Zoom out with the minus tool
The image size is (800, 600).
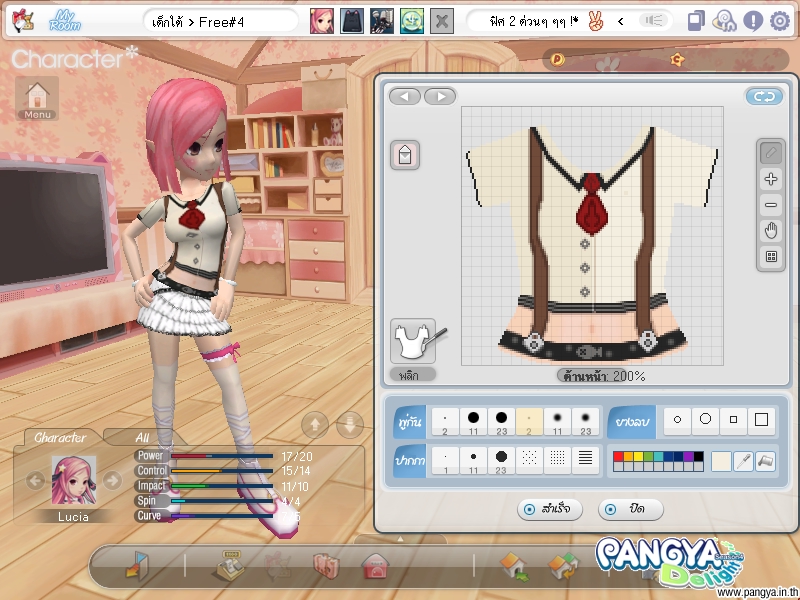(771, 205)
